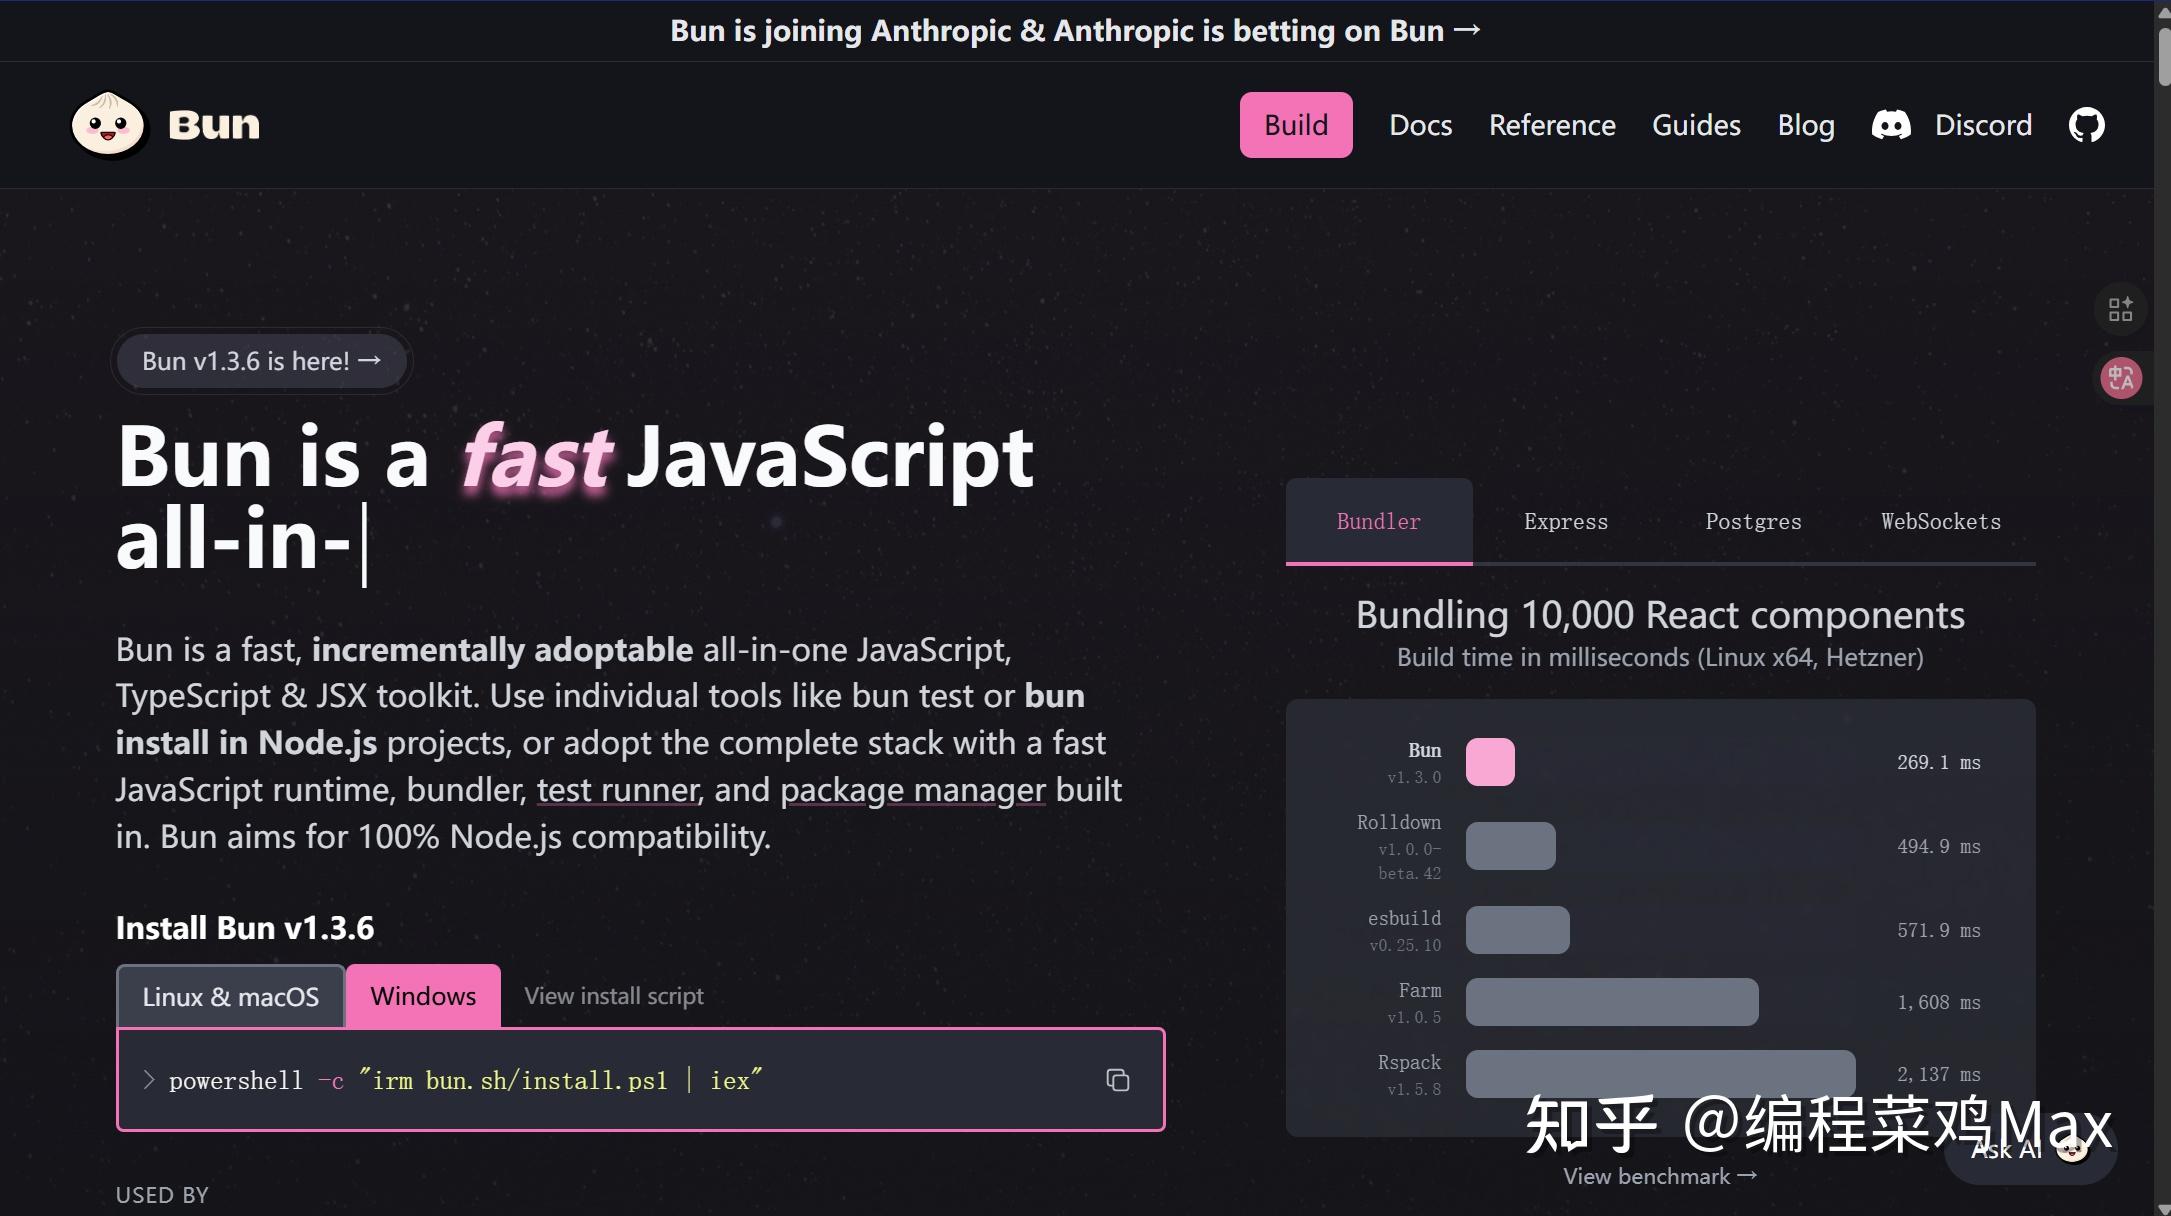Follow the View benchmark link
2171x1216 pixels.
click(1659, 1176)
